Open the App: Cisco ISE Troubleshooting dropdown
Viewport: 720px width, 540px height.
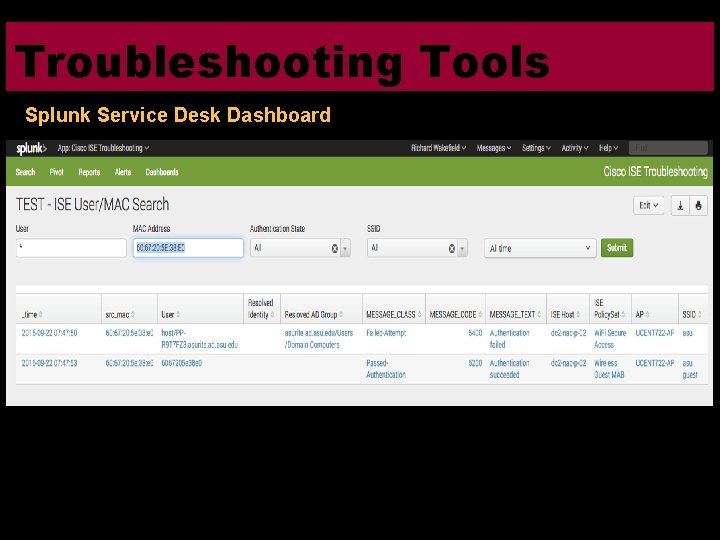point(103,148)
